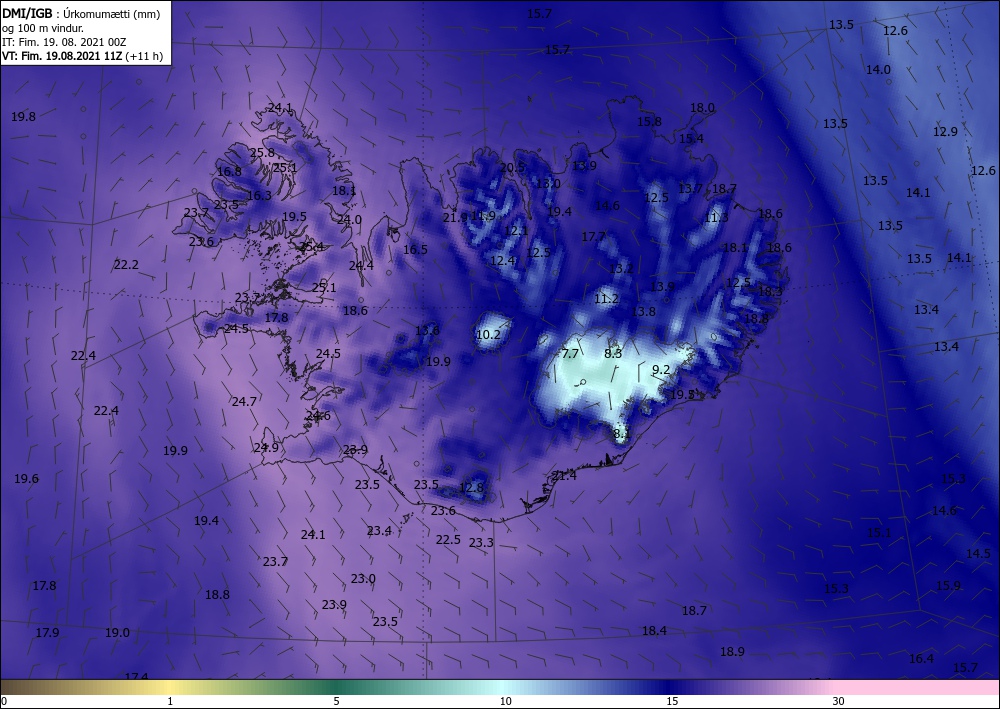Click the 5 label on the color scale
Image resolution: width=1000 pixels, height=709 pixels.
pos(336,701)
